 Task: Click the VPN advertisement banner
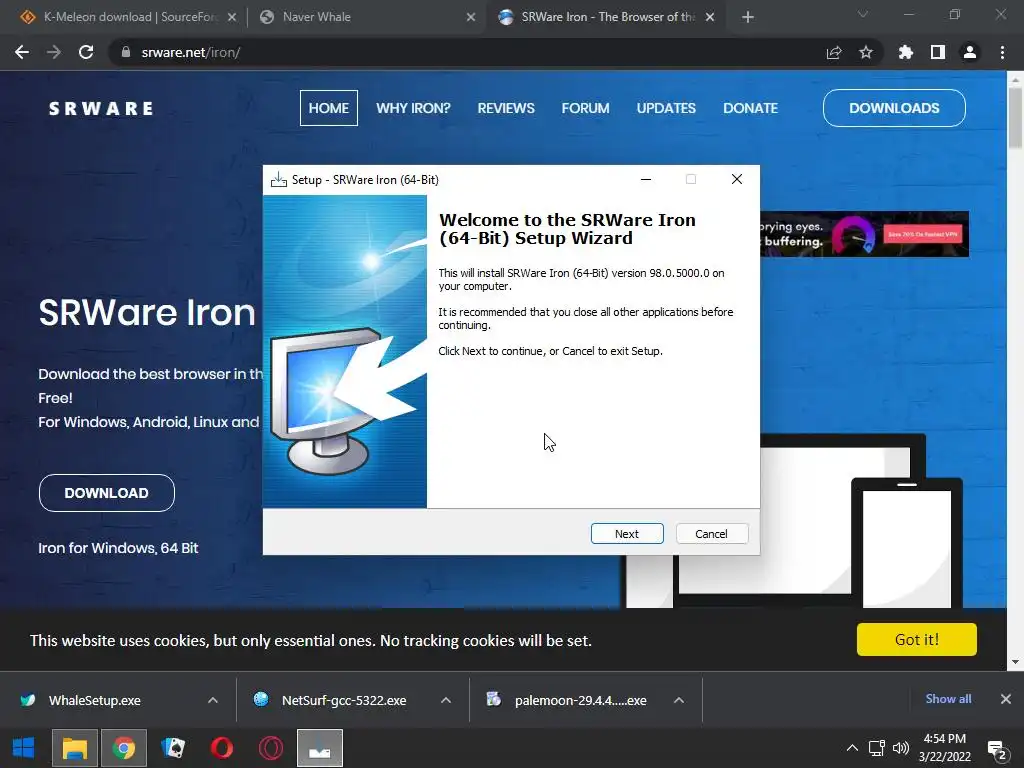[865, 234]
